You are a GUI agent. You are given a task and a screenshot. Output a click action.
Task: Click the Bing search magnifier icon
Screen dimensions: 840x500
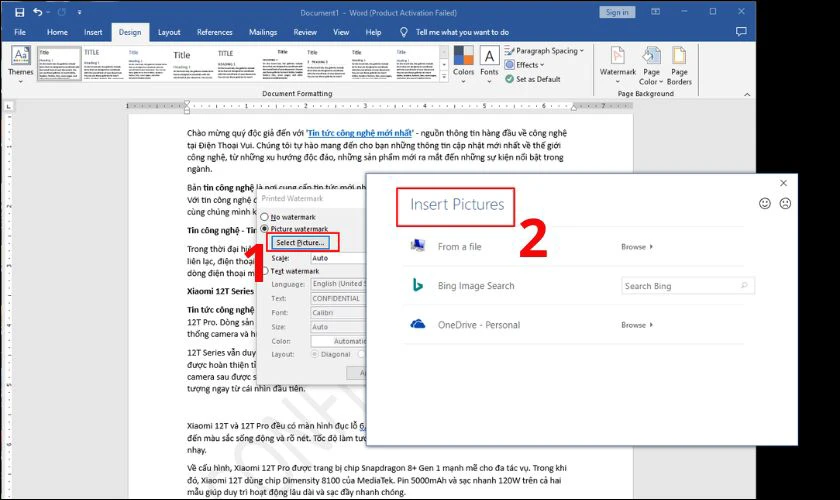(x=744, y=286)
